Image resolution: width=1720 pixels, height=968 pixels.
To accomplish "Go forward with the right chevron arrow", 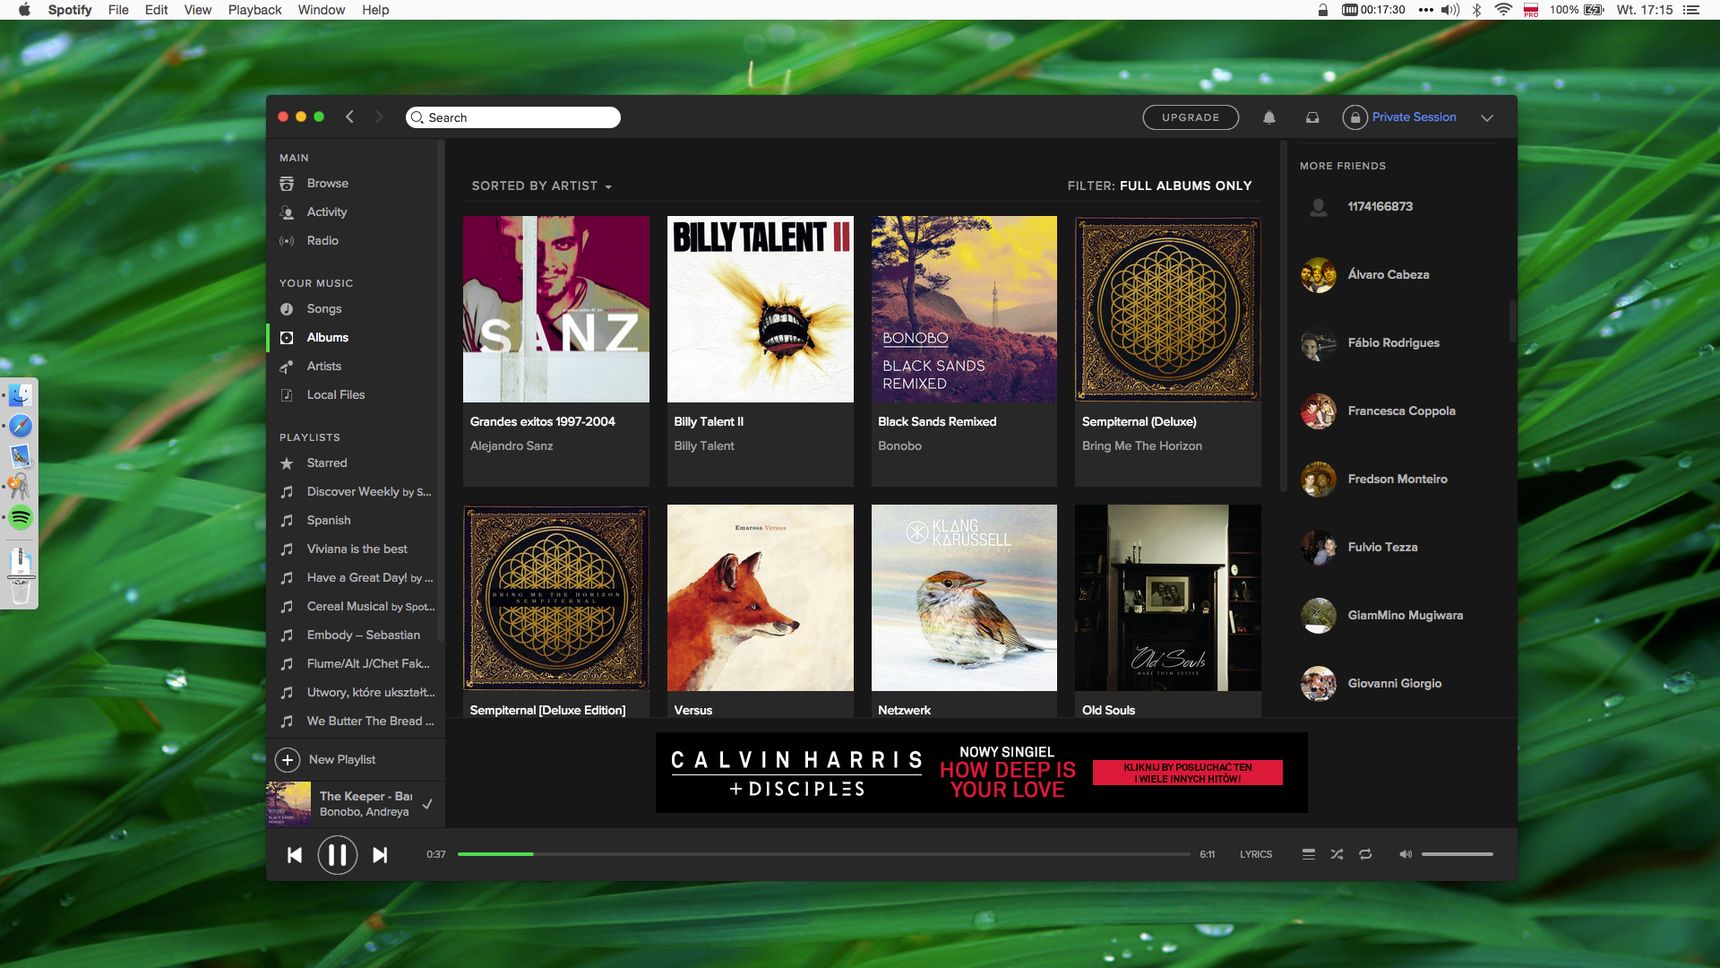I will [x=379, y=117].
